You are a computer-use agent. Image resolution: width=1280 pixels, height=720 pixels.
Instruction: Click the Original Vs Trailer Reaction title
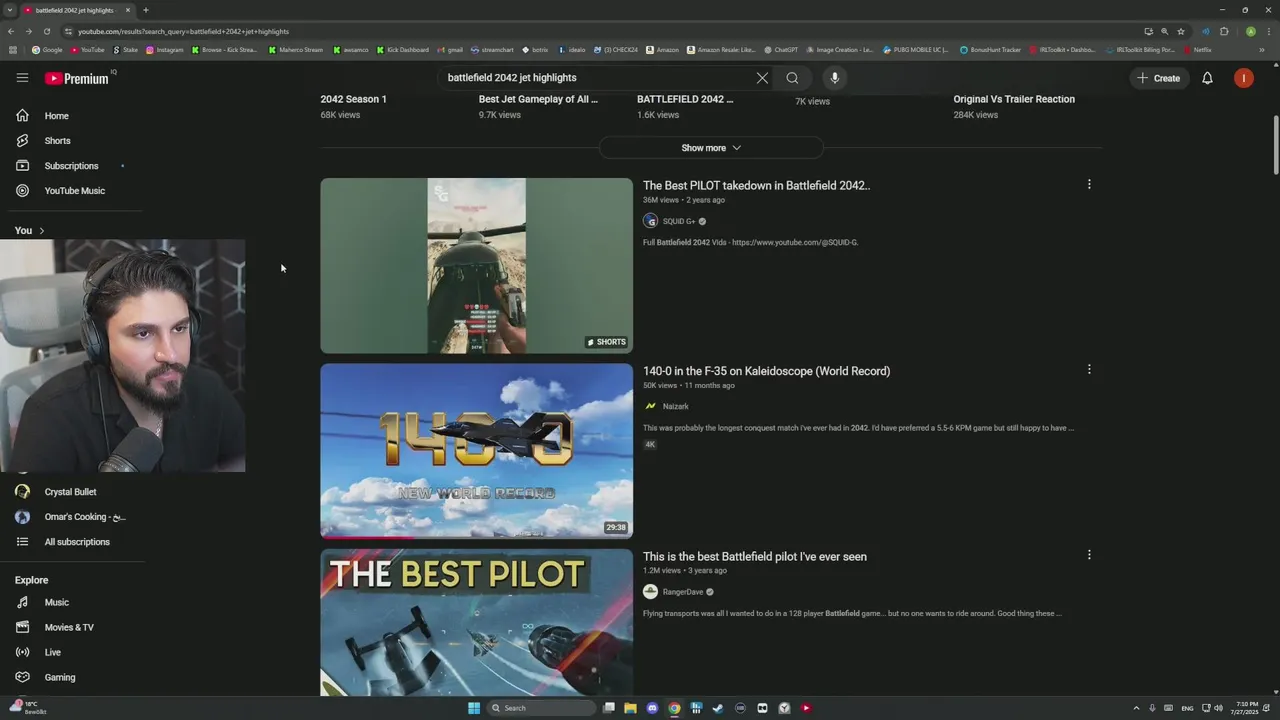[x=1014, y=99]
